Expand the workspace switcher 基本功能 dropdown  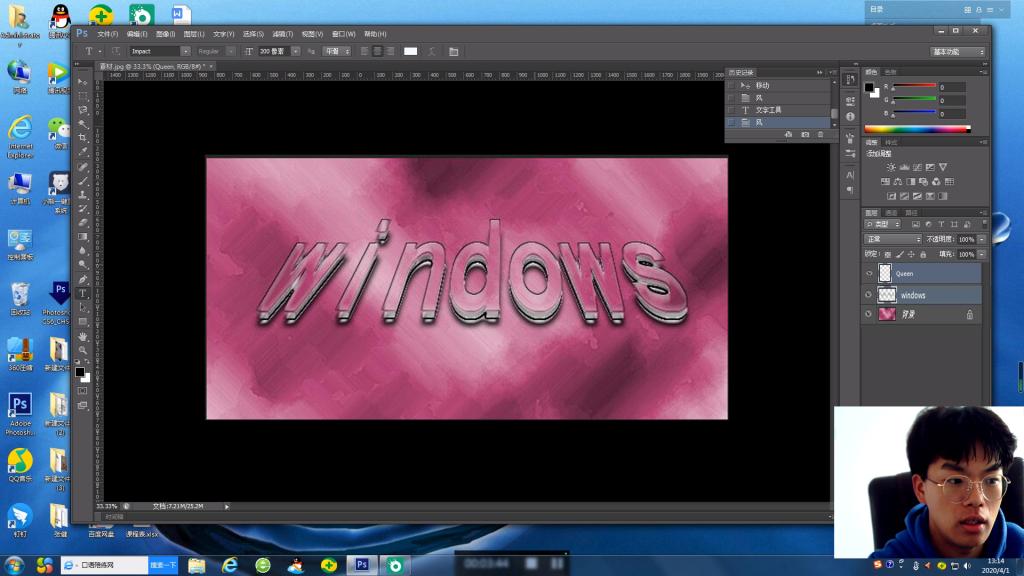[x=958, y=51]
